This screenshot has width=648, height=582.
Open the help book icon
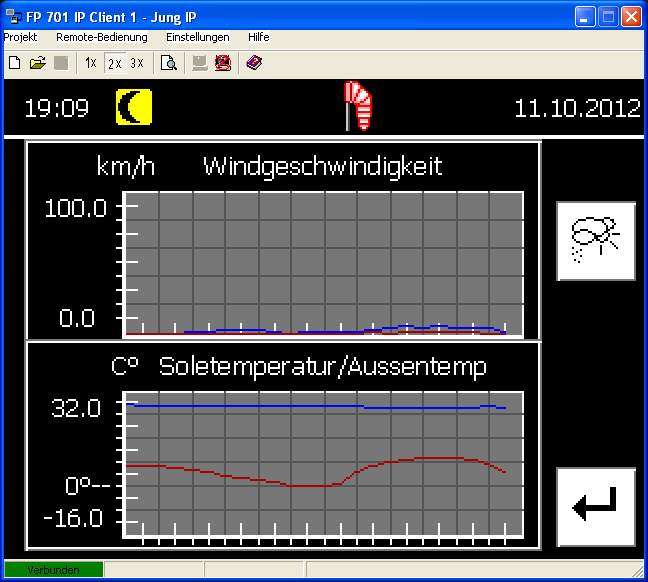[x=254, y=63]
